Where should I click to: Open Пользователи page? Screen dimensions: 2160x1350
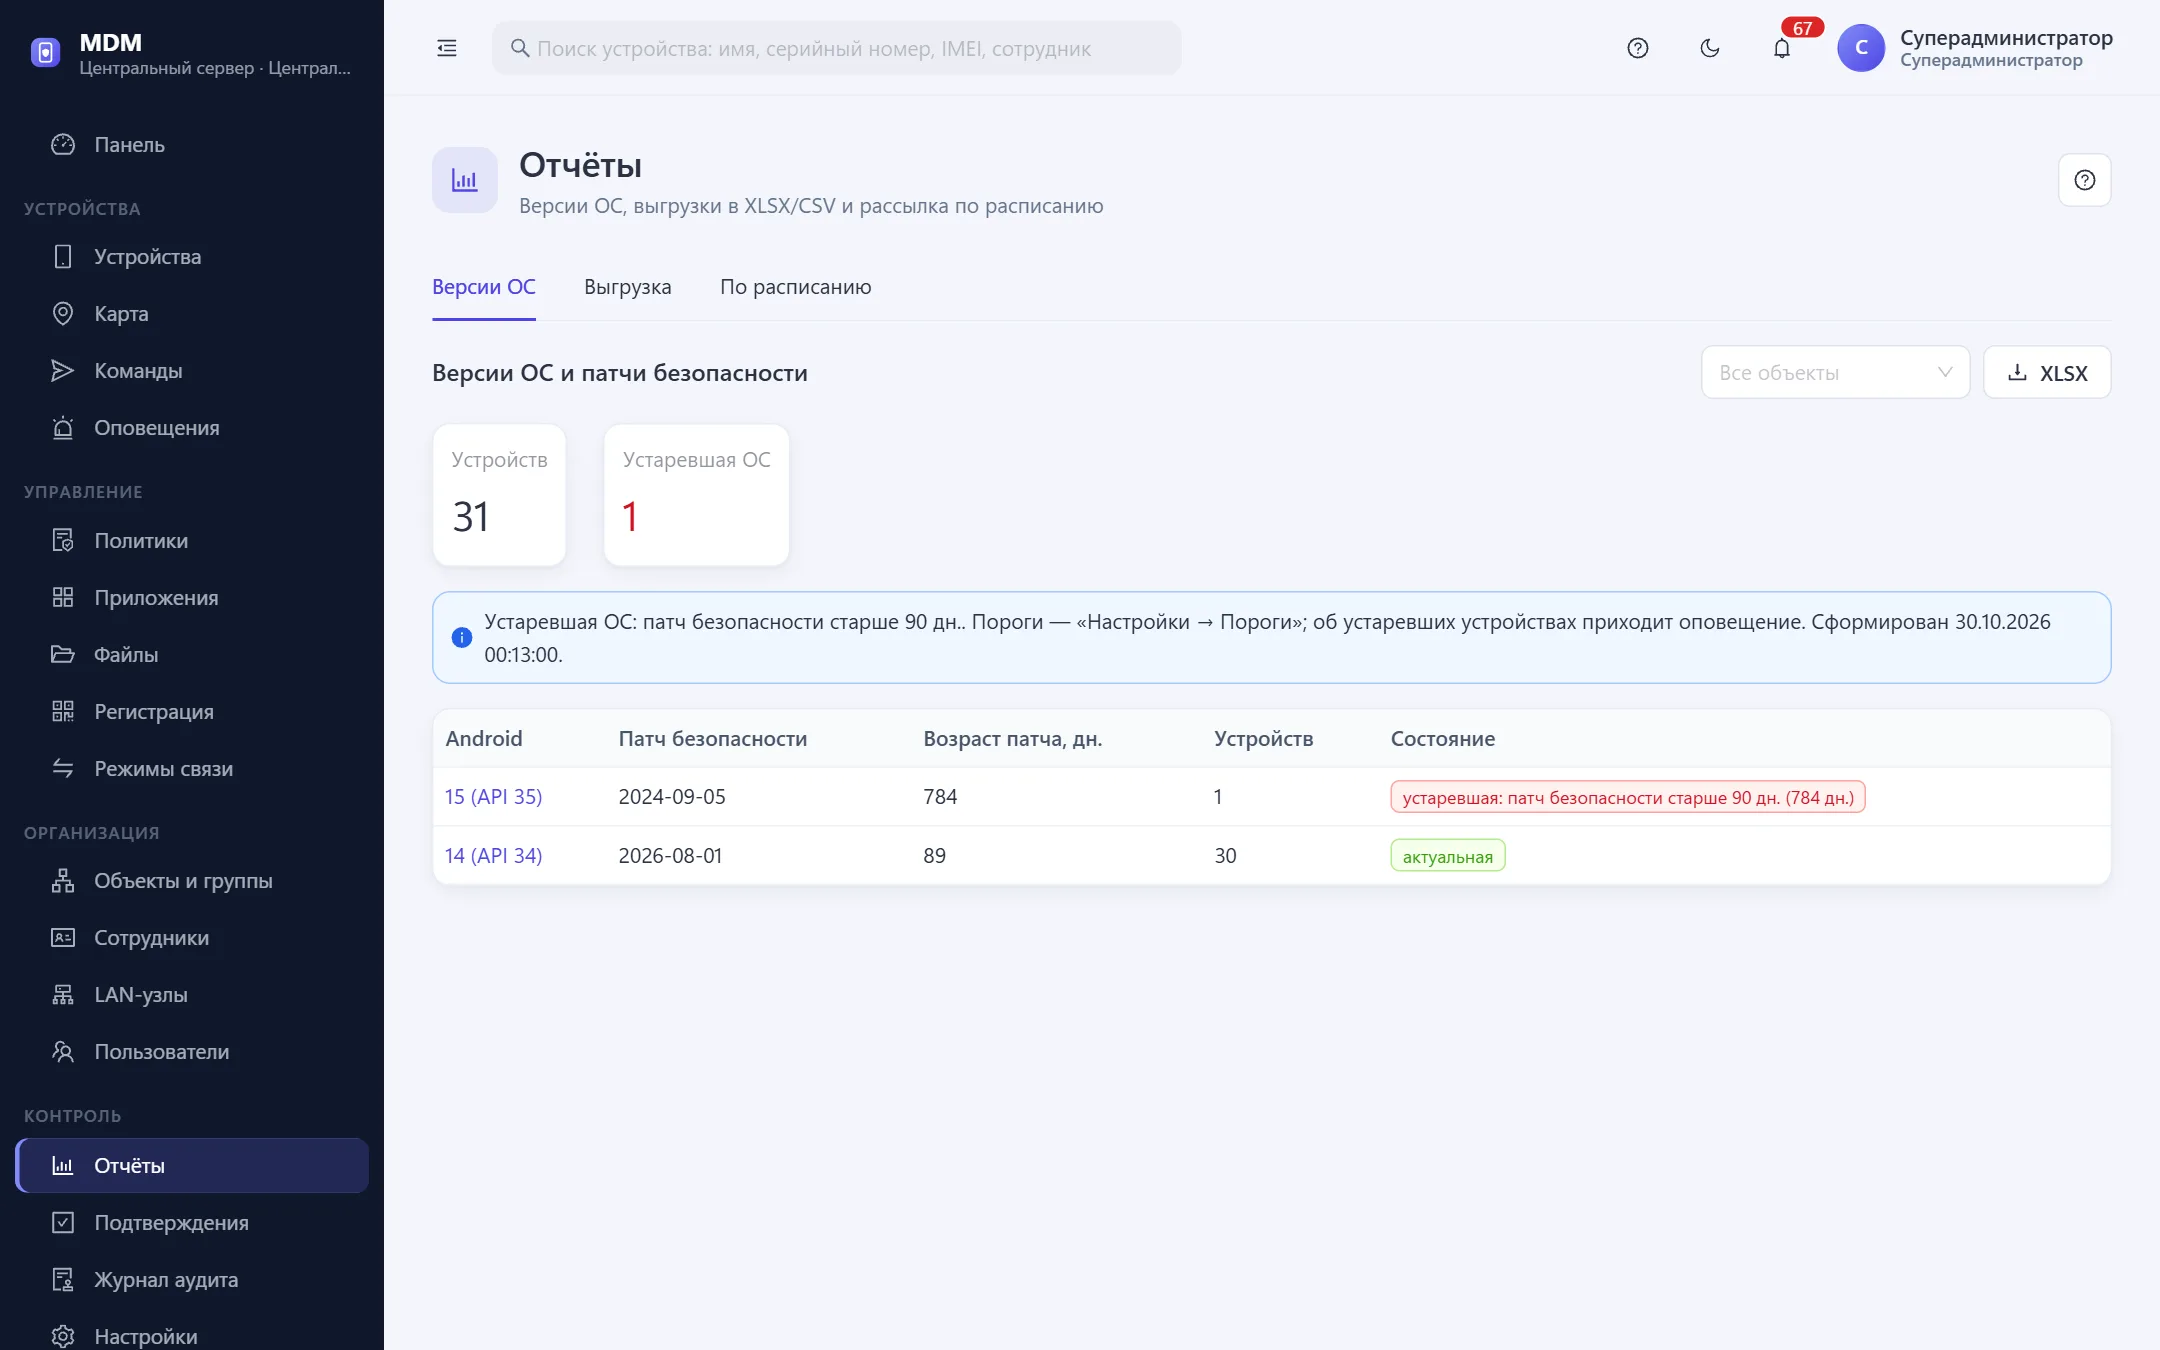pyautogui.click(x=192, y=1052)
